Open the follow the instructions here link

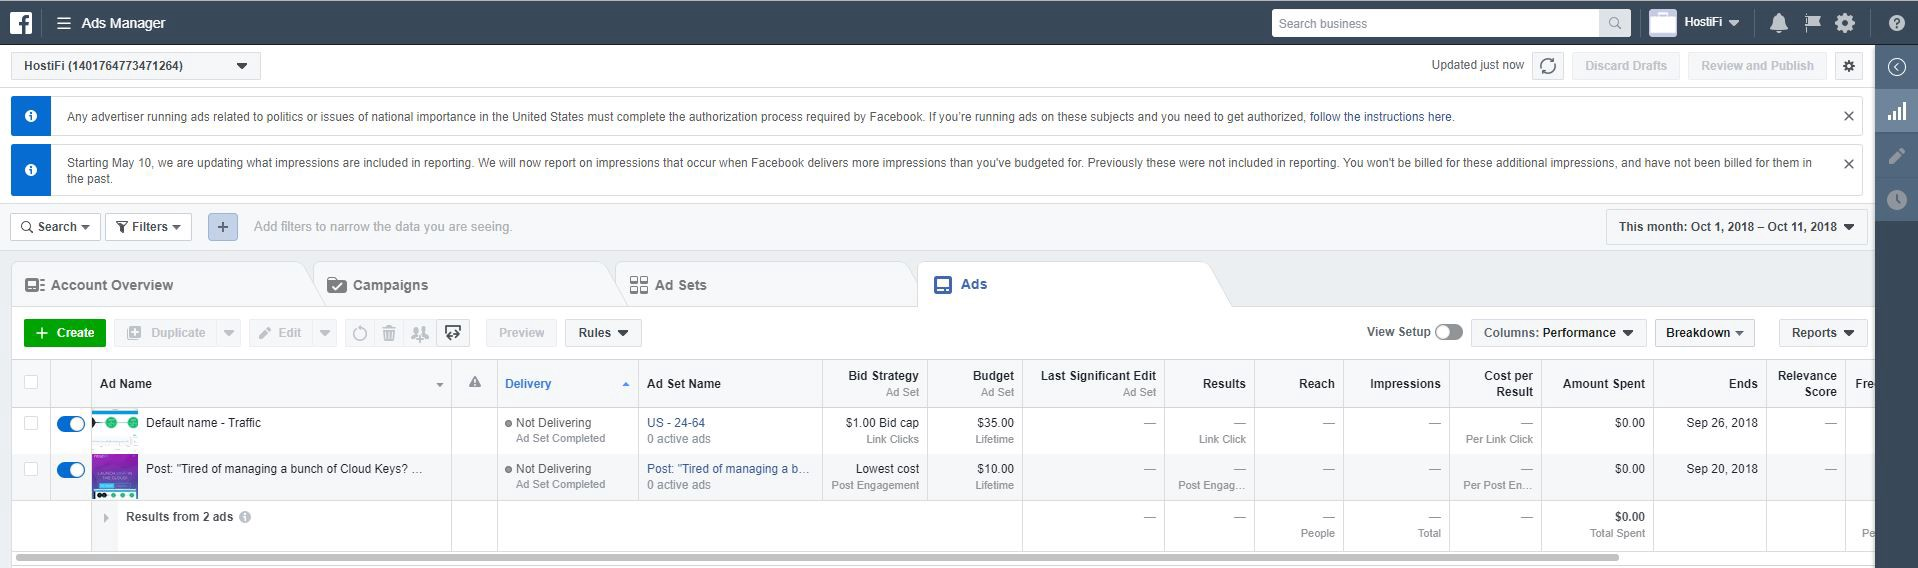pyautogui.click(x=1380, y=117)
